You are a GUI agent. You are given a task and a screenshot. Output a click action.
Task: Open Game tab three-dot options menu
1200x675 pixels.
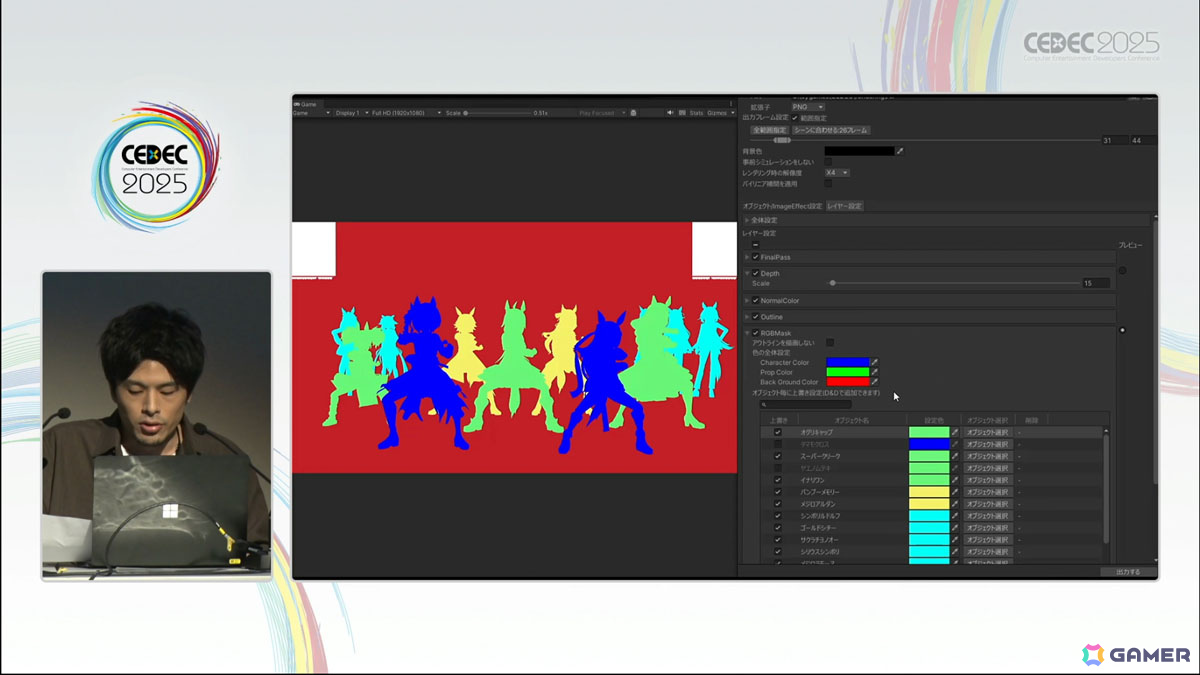click(x=730, y=103)
